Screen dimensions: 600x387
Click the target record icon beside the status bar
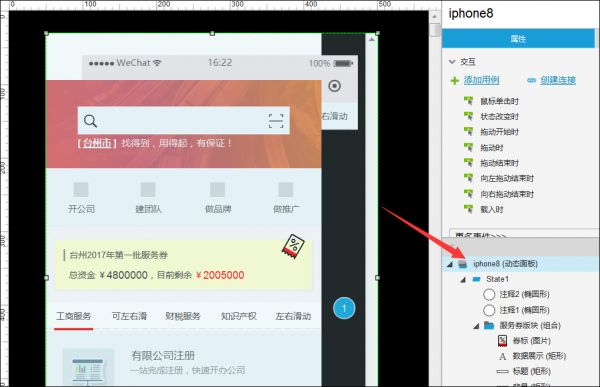(334, 86)
